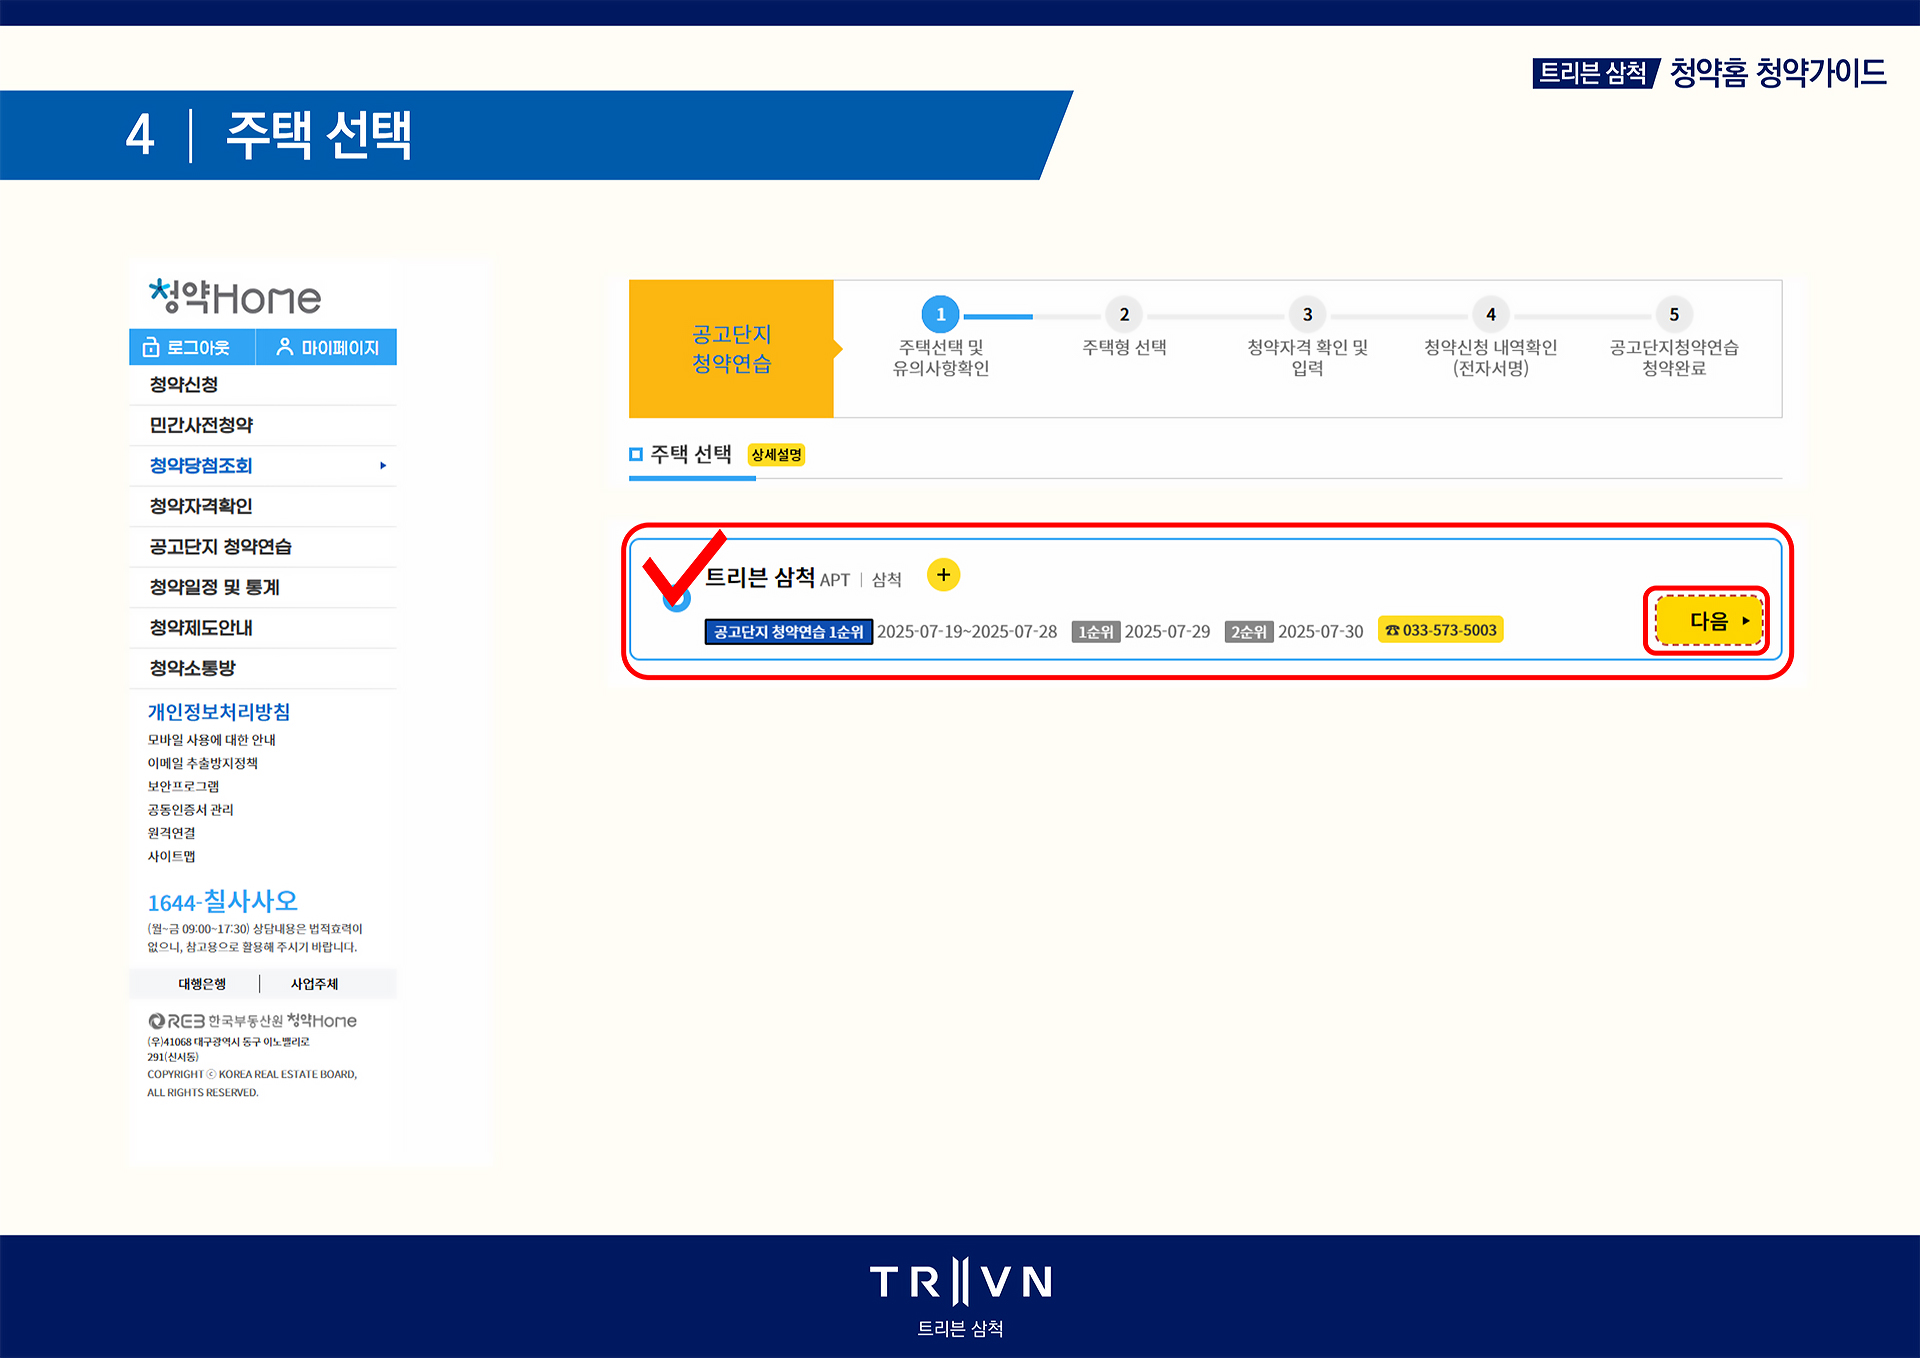
Task: Select the 트리븐 삼척 radio button
Action: 677,599
